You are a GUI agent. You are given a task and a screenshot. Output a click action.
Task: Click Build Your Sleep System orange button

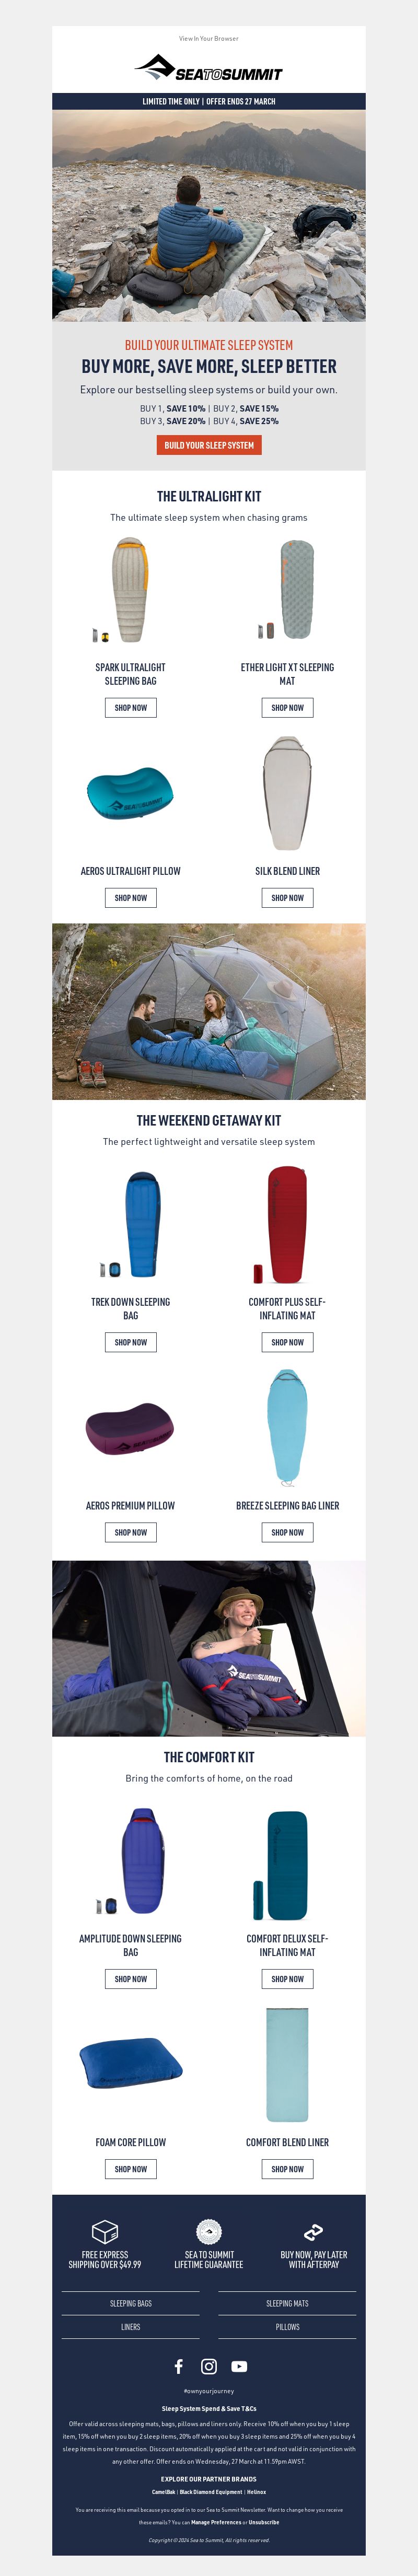(x=209, y=445)
